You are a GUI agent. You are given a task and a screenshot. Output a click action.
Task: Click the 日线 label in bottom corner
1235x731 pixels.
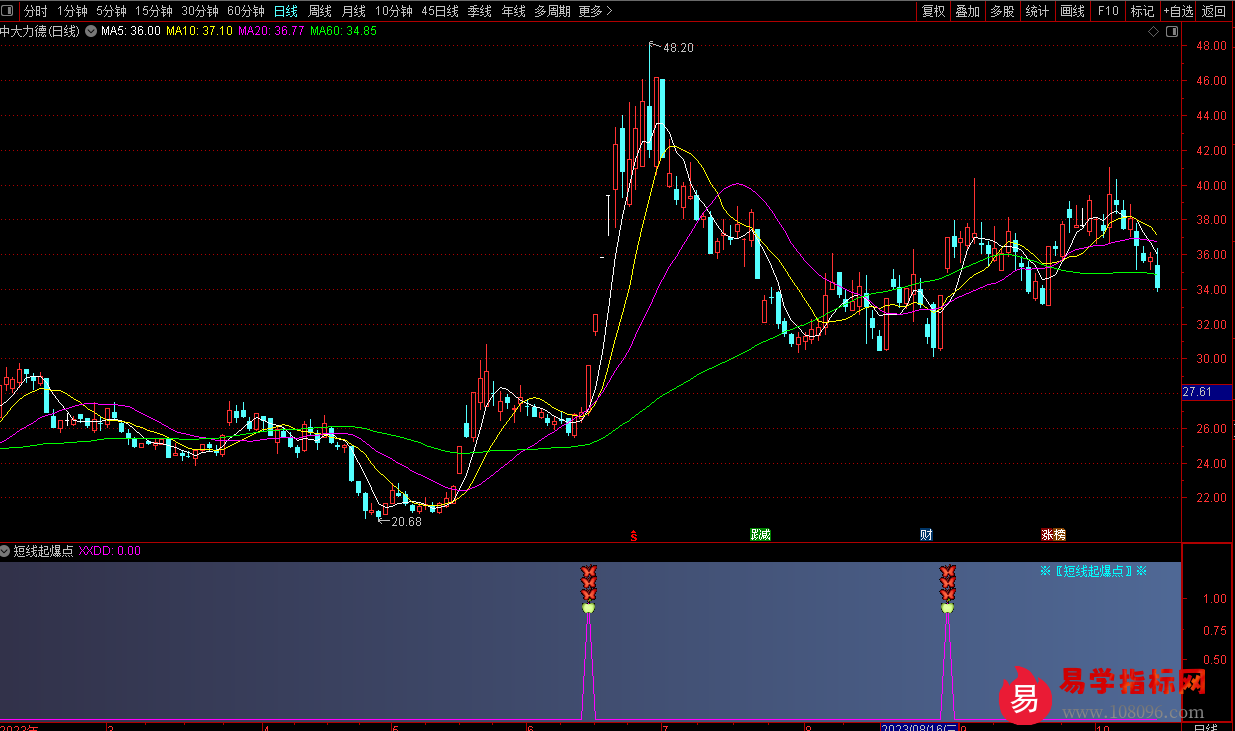(1207, 726)
